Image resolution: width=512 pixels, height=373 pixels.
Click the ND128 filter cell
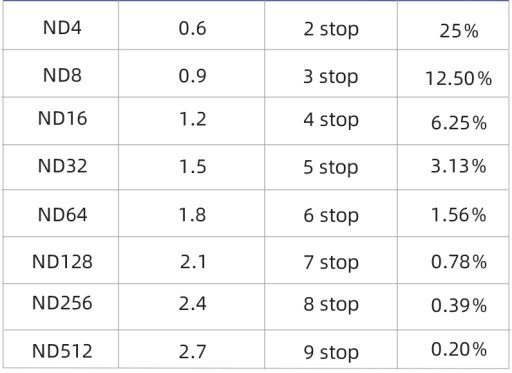tap(62, 262)
